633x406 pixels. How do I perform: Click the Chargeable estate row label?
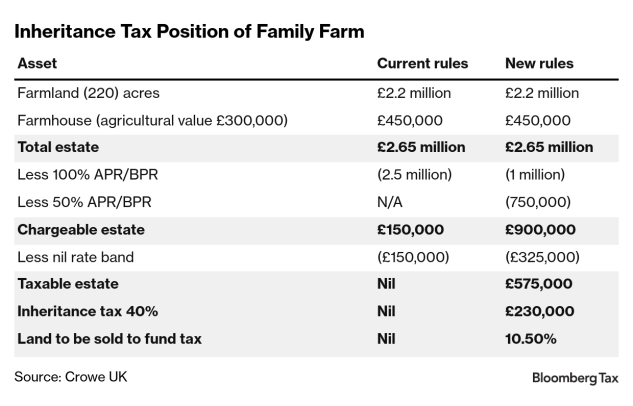click(81, 229)
